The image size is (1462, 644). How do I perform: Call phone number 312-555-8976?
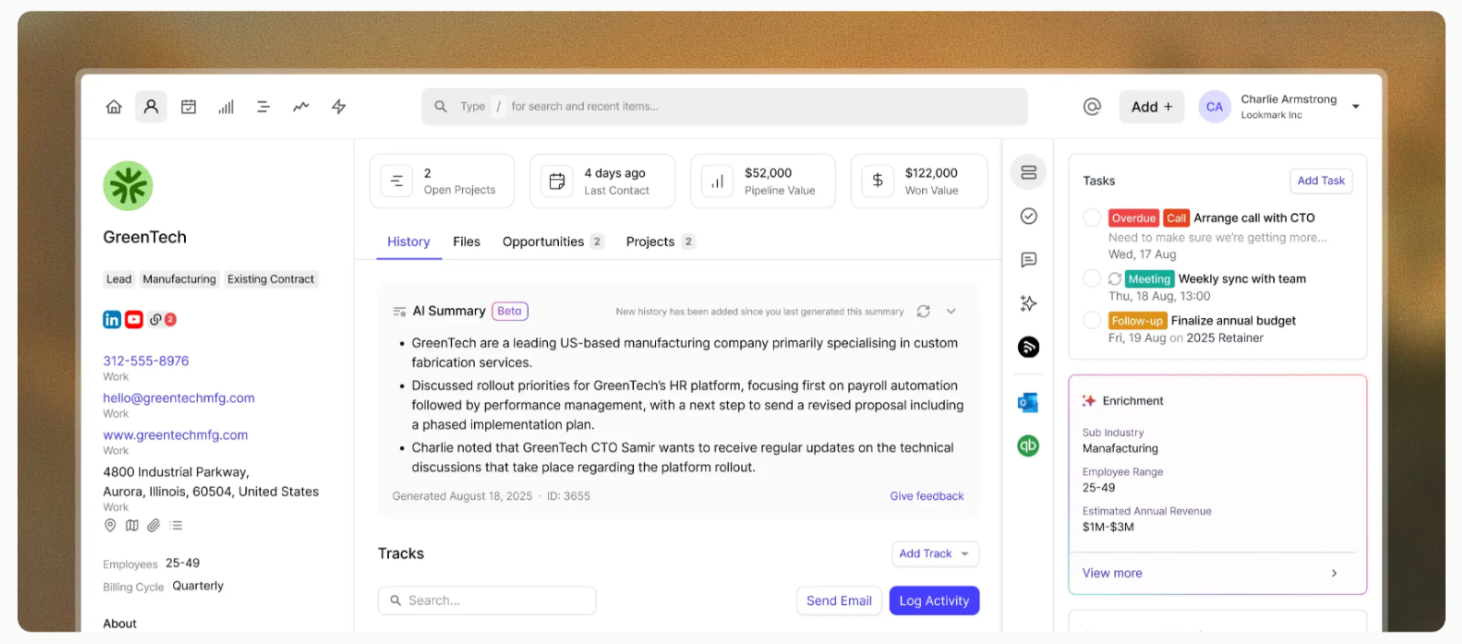146,361
